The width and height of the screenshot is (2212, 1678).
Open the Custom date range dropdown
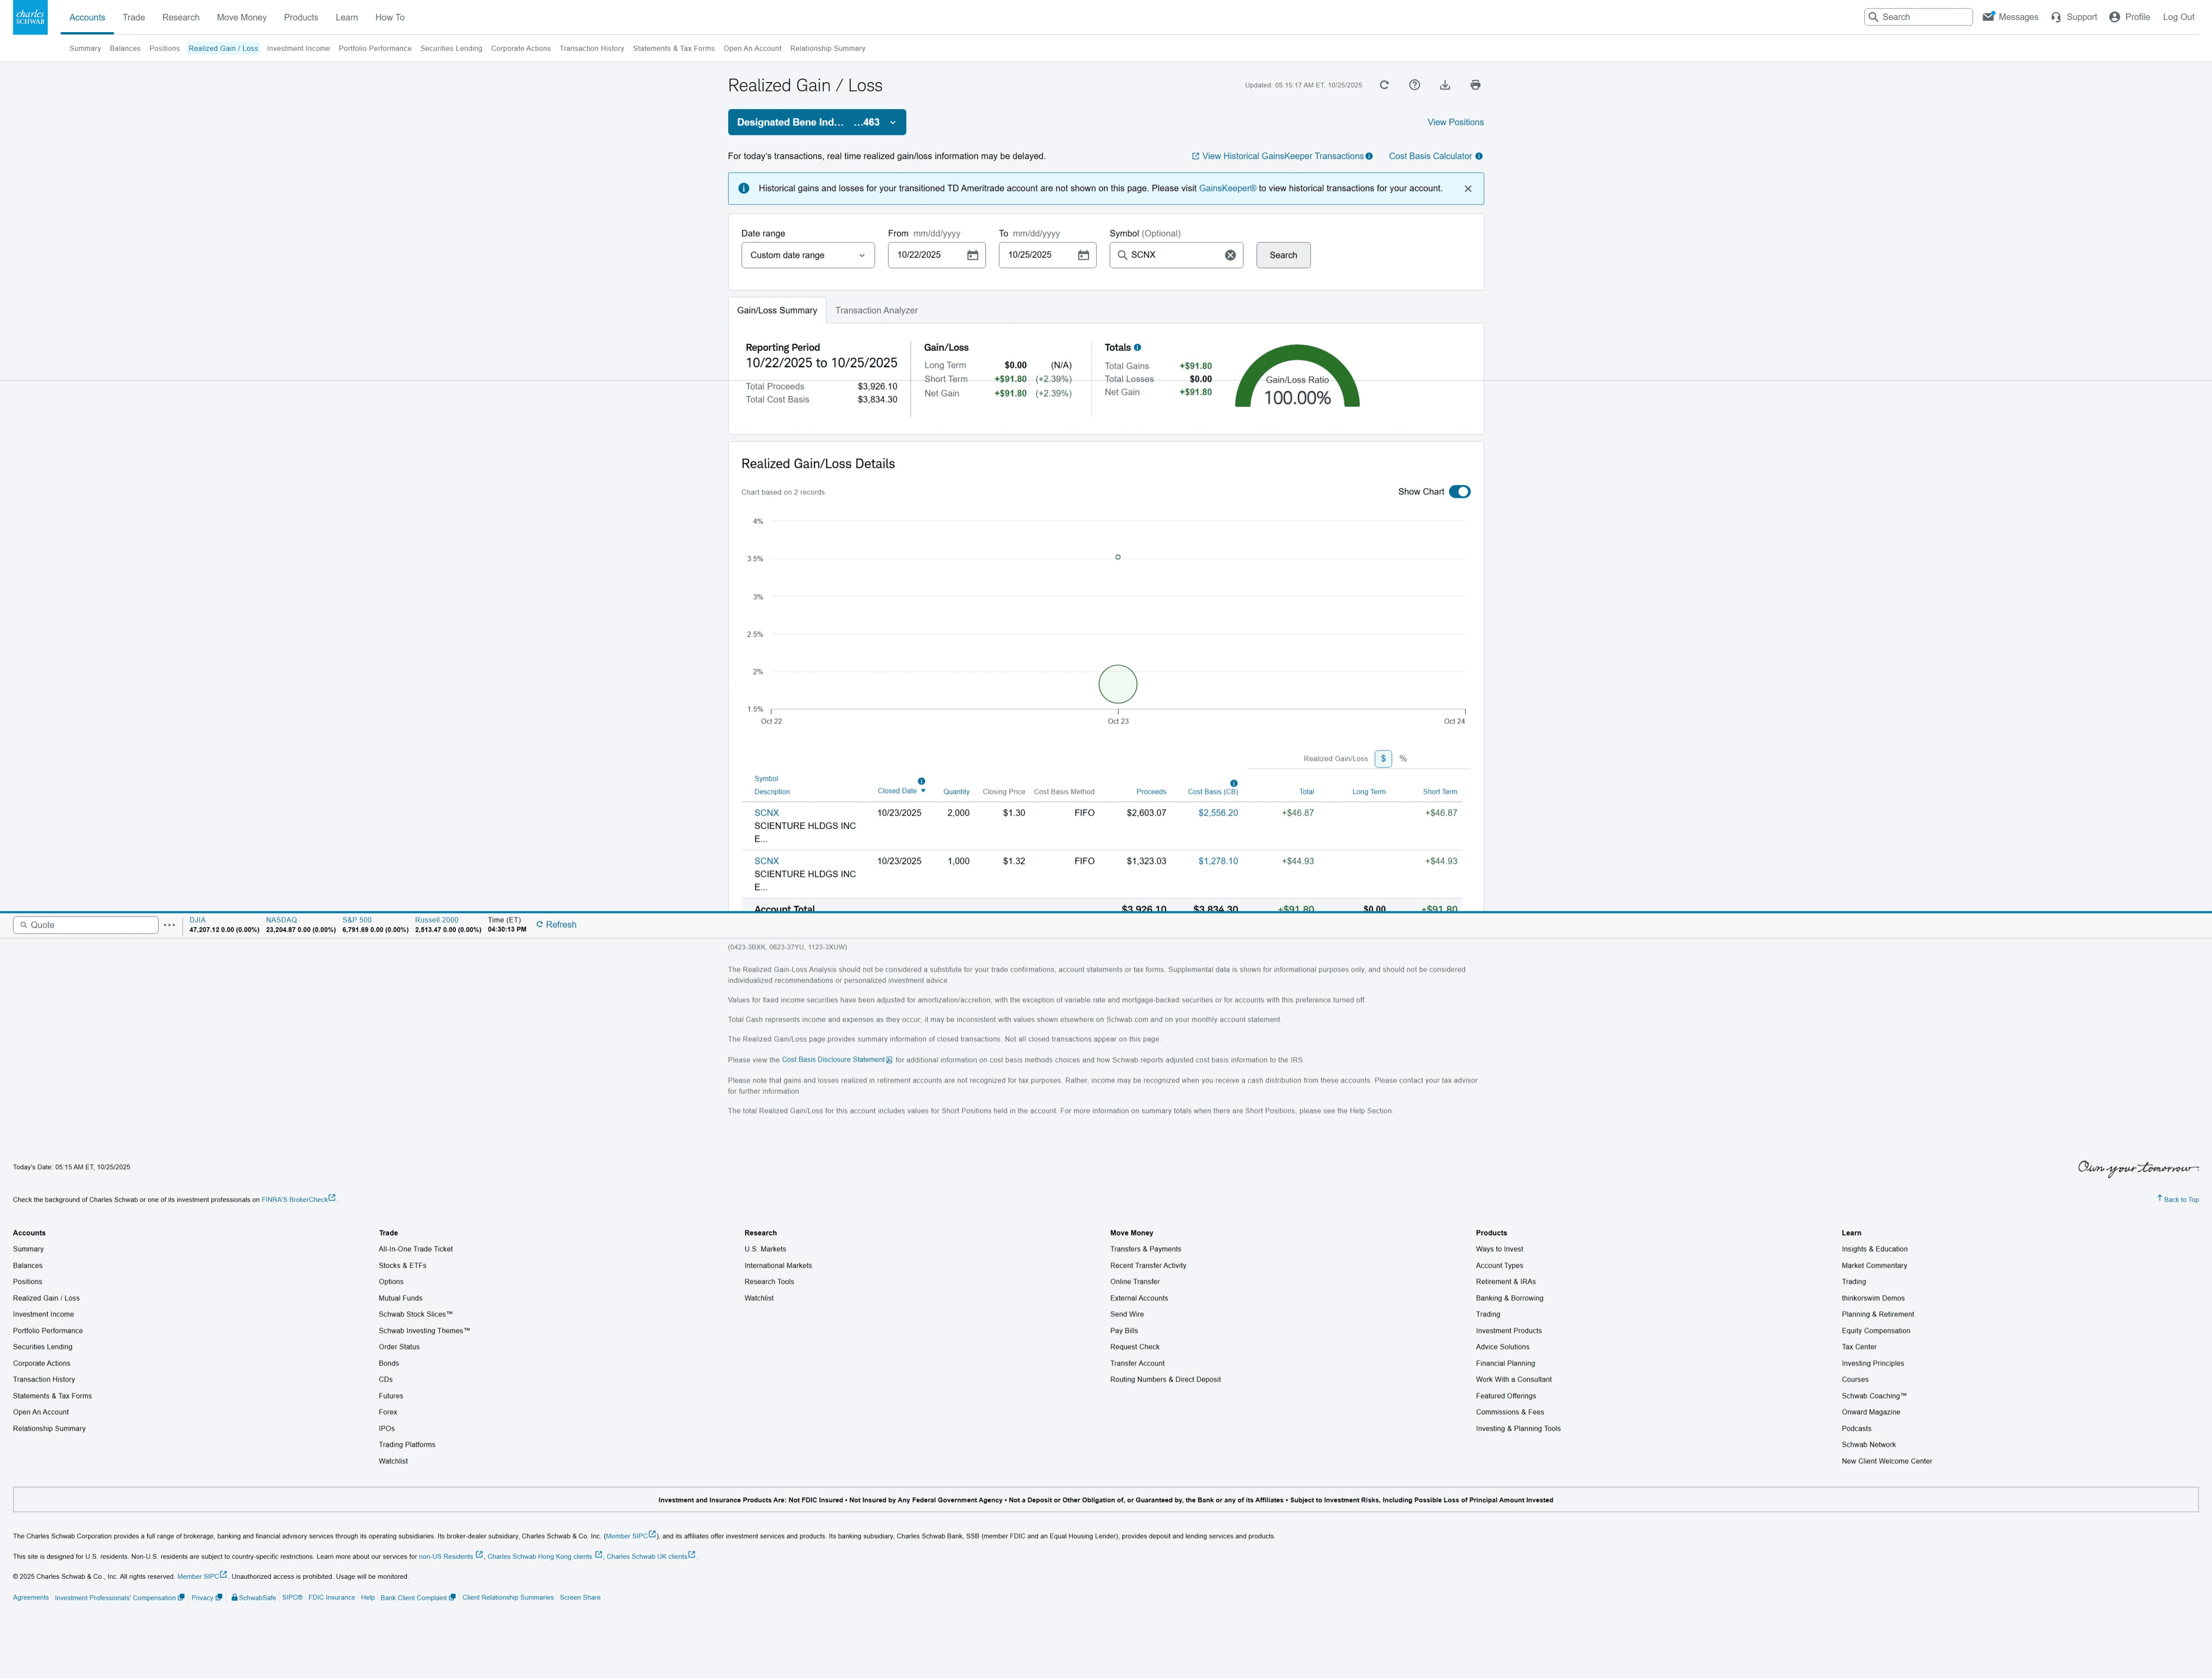[807, 255]
